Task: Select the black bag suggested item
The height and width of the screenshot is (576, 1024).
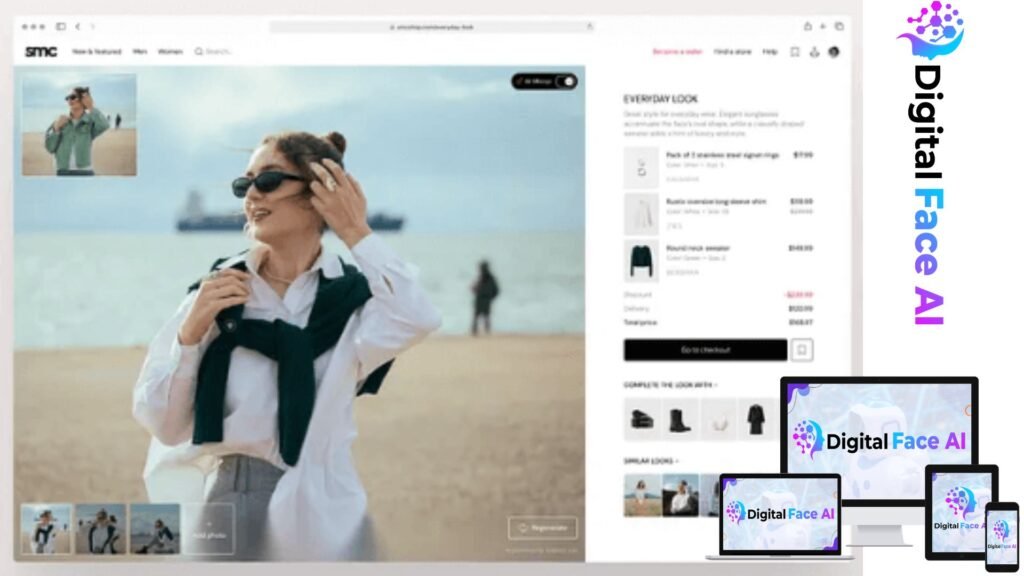Action: pyautogui.click(x=642, y=419)
